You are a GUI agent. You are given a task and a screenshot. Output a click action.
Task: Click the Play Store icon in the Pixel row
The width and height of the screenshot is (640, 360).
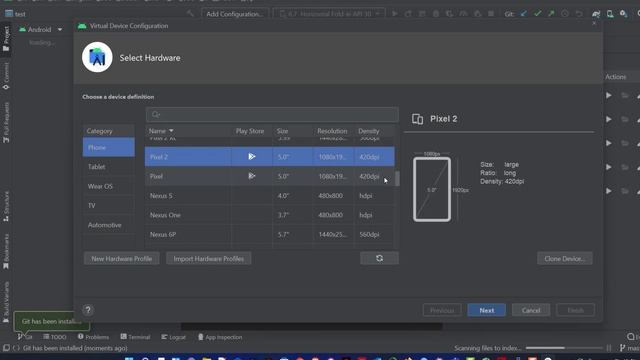pyautogui.click(x=252, y=176)
